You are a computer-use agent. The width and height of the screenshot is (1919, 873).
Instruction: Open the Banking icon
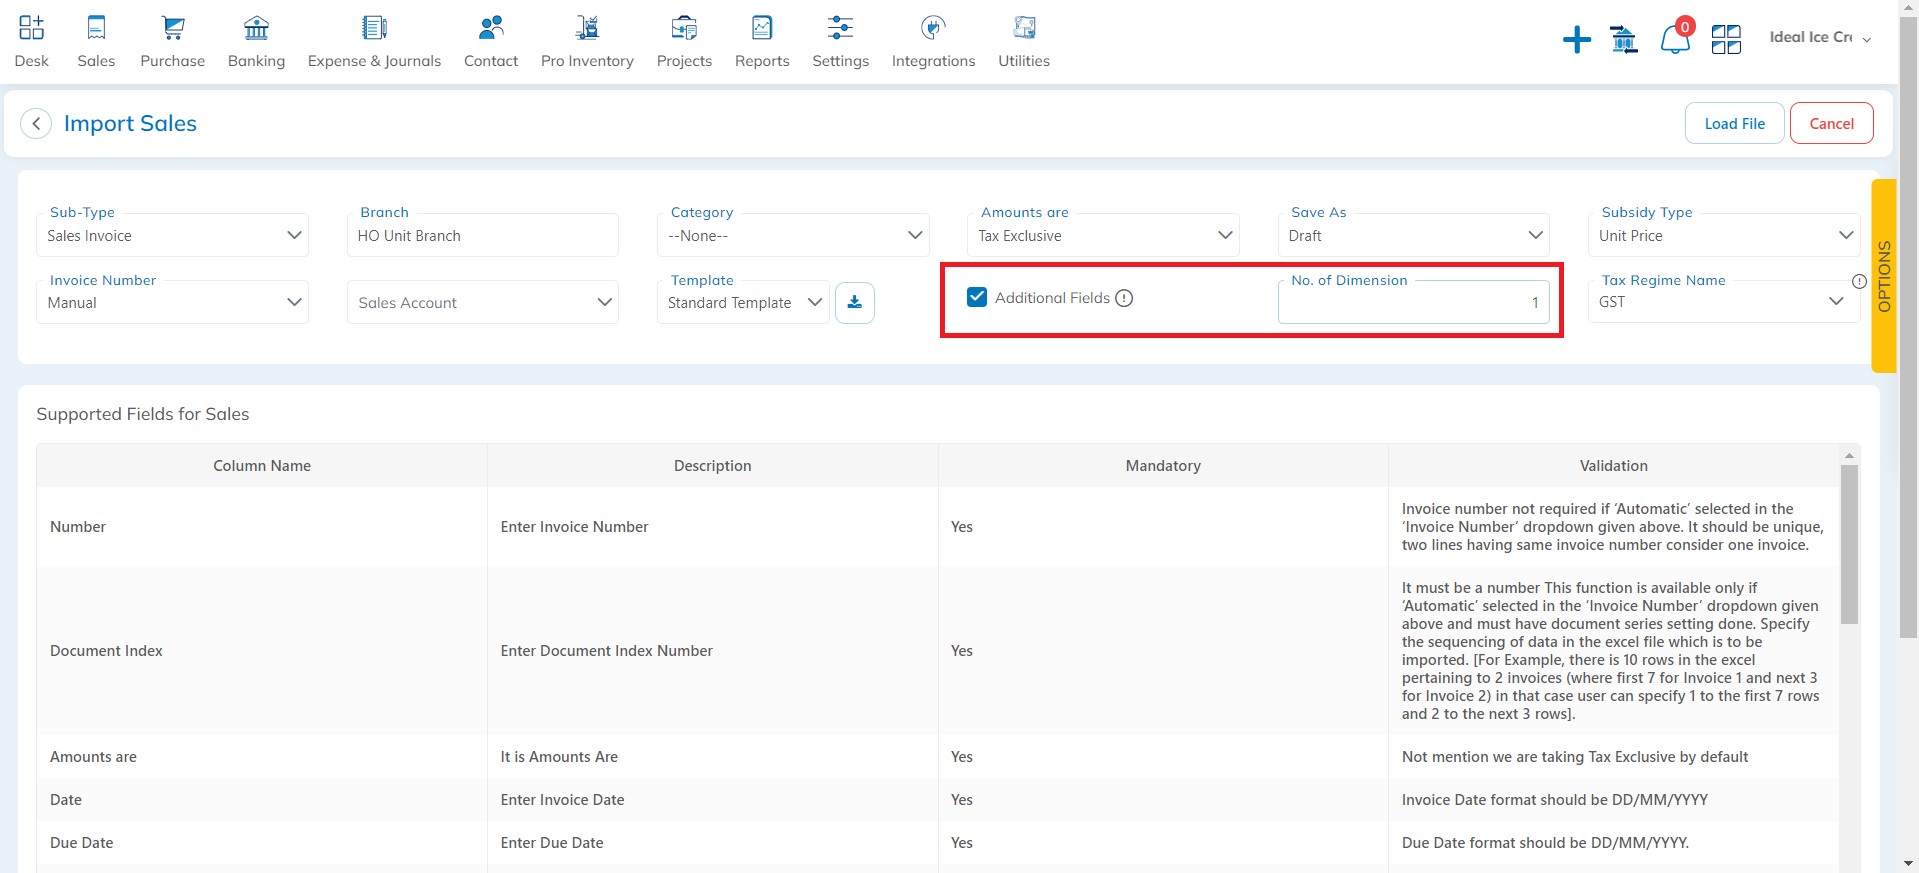257,28
